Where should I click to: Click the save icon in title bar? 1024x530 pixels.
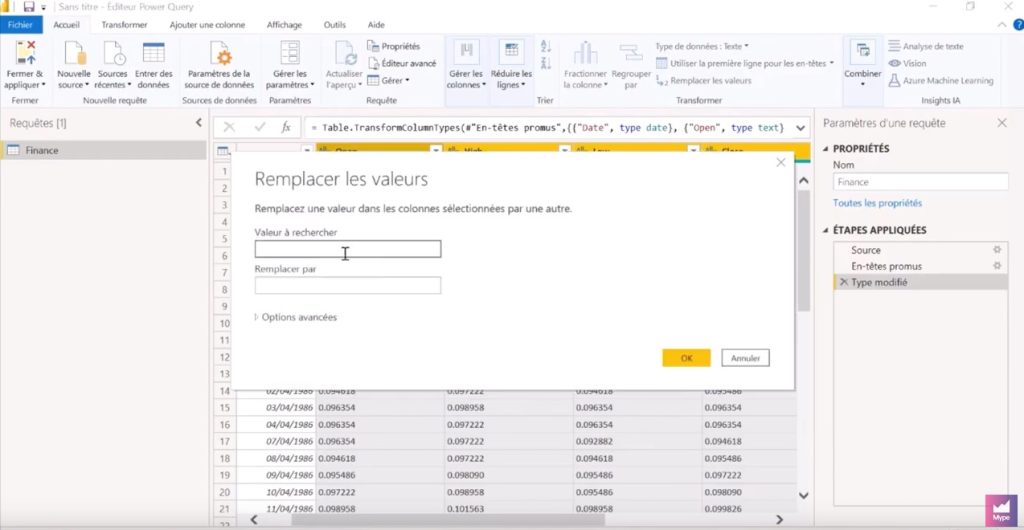pos(29,7)
